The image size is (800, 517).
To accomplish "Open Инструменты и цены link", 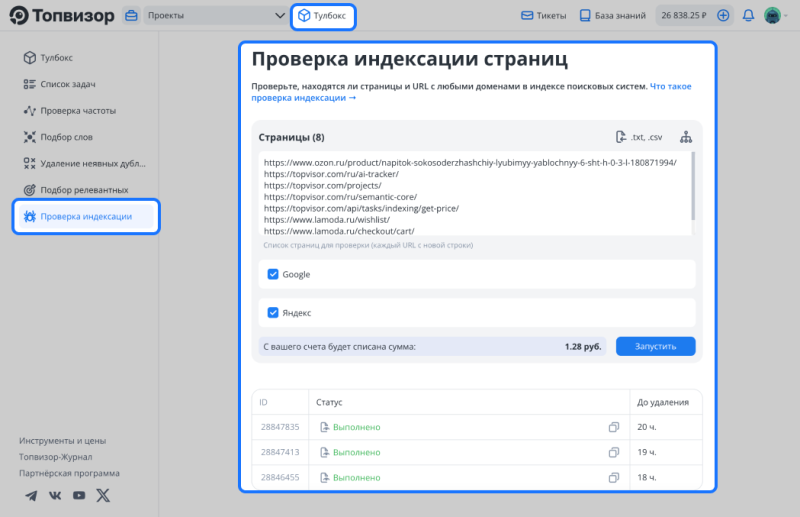I will pos(62,440).
